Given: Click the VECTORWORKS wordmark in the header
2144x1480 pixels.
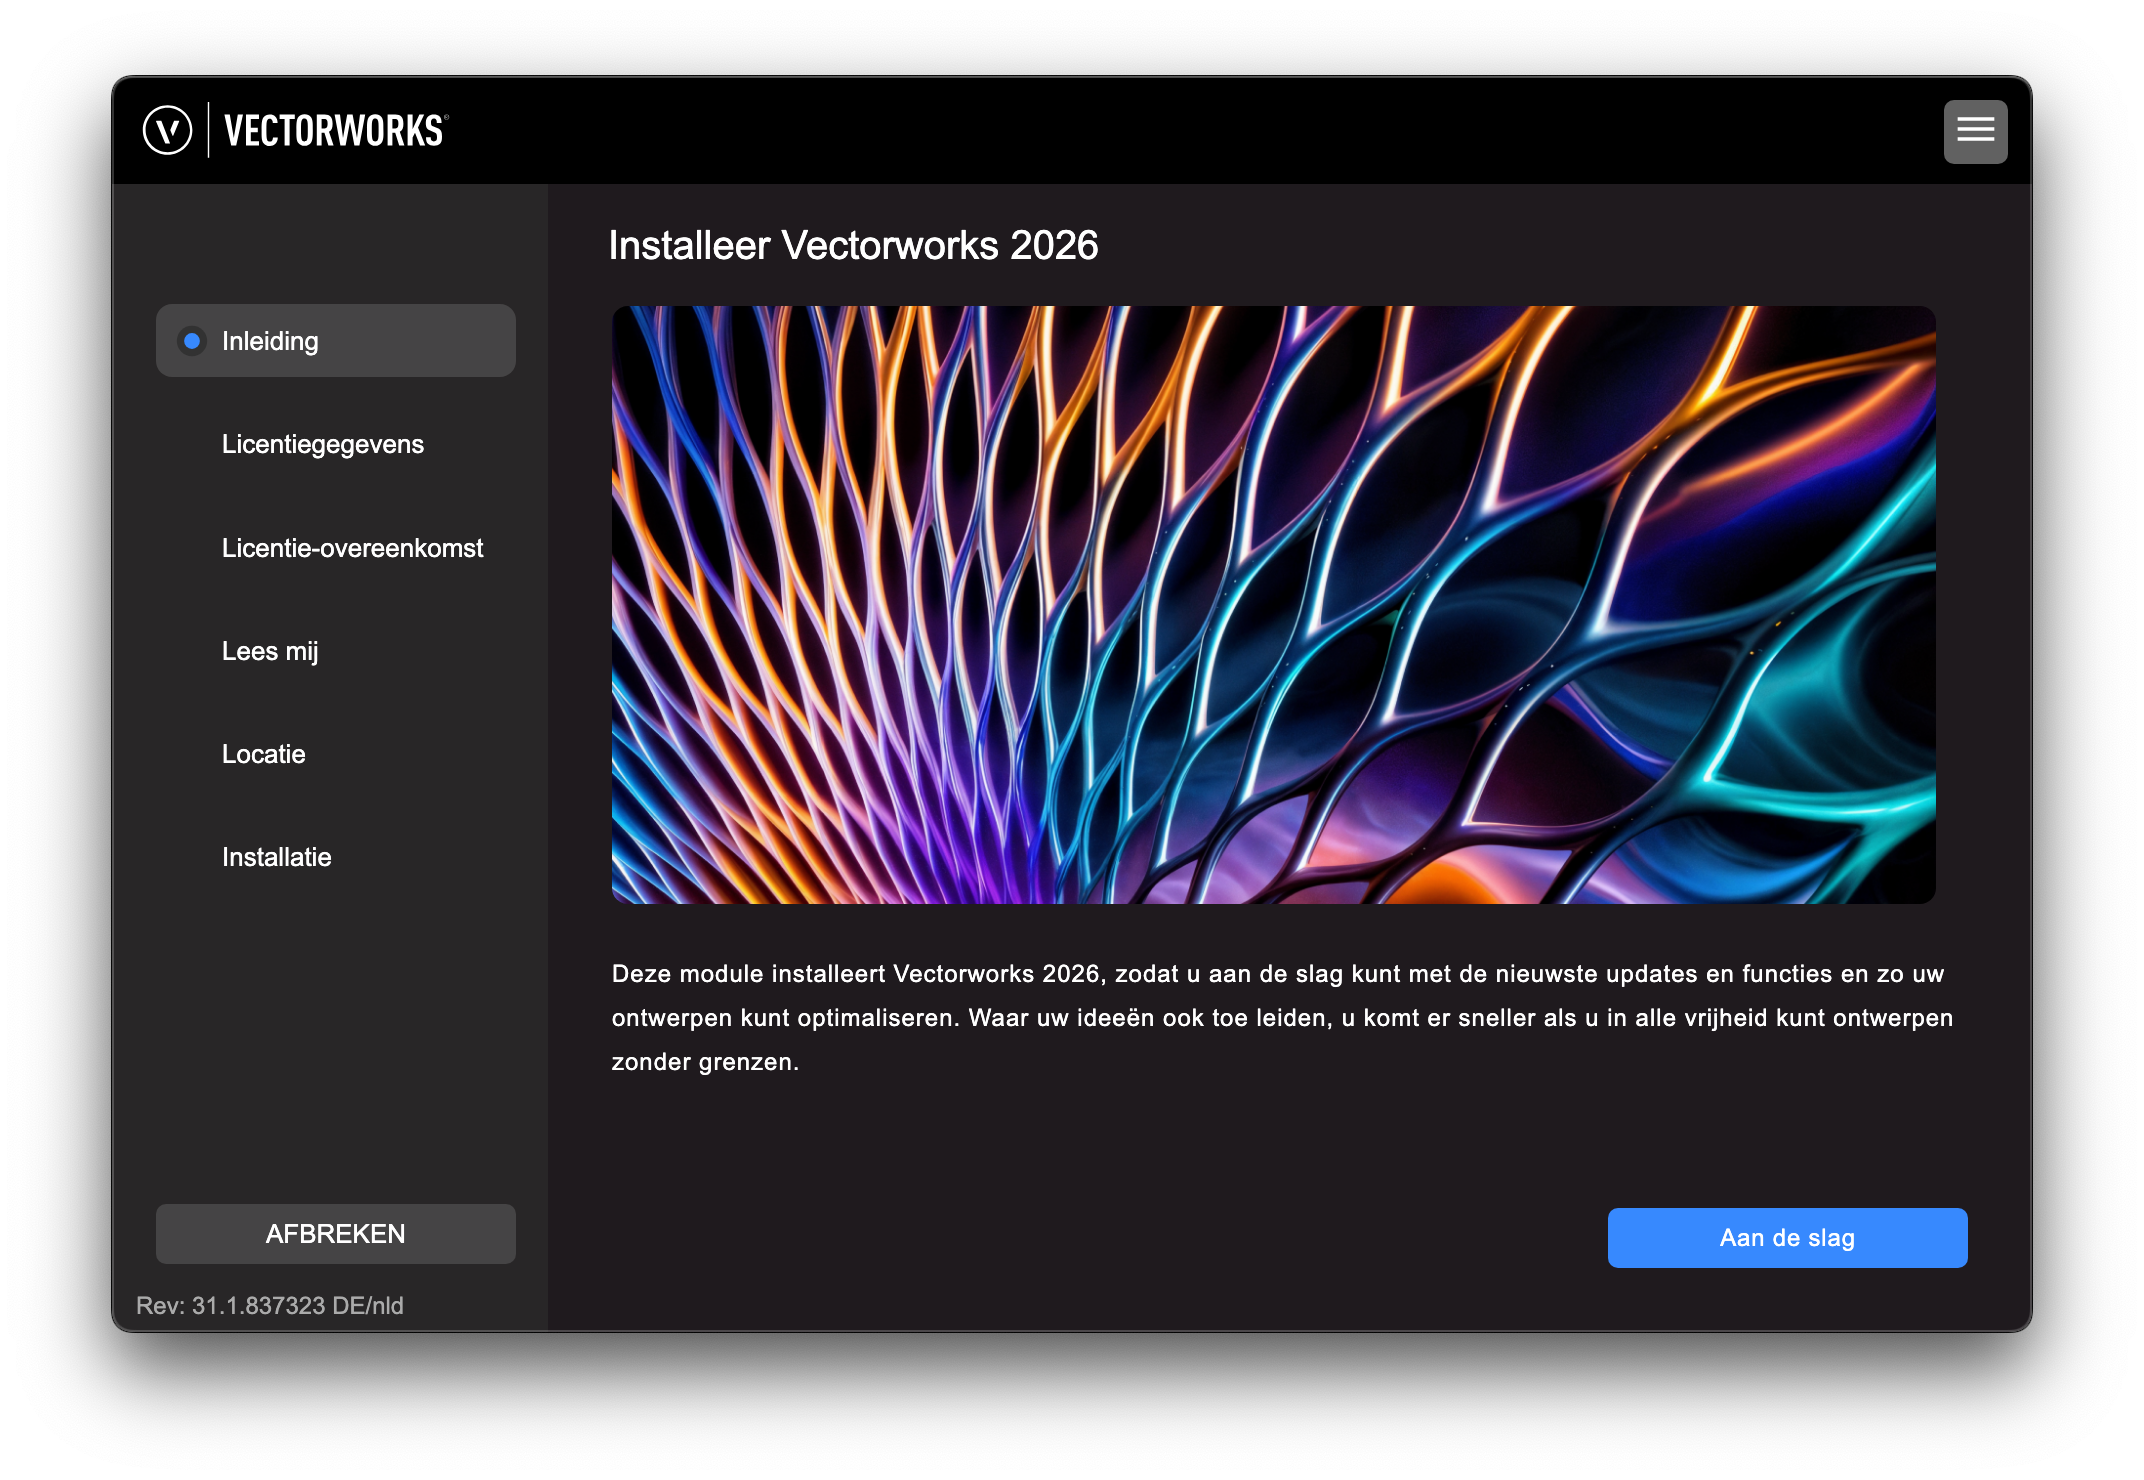Looking at the screenshot, I should coord(335,131).
